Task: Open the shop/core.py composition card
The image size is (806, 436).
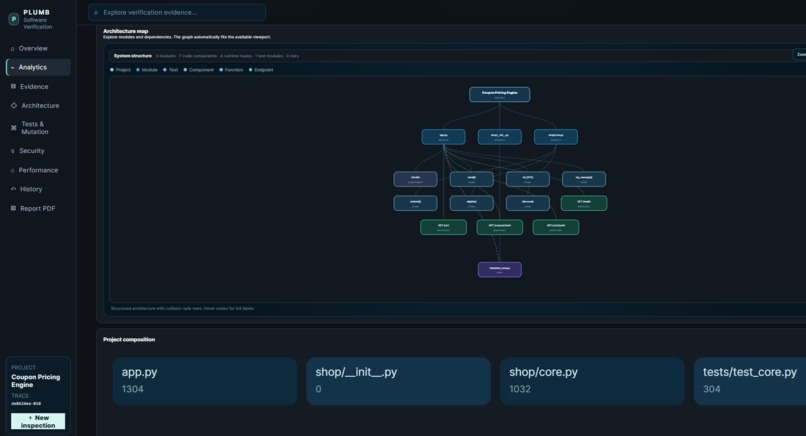Action: click(x=592, y=382)
